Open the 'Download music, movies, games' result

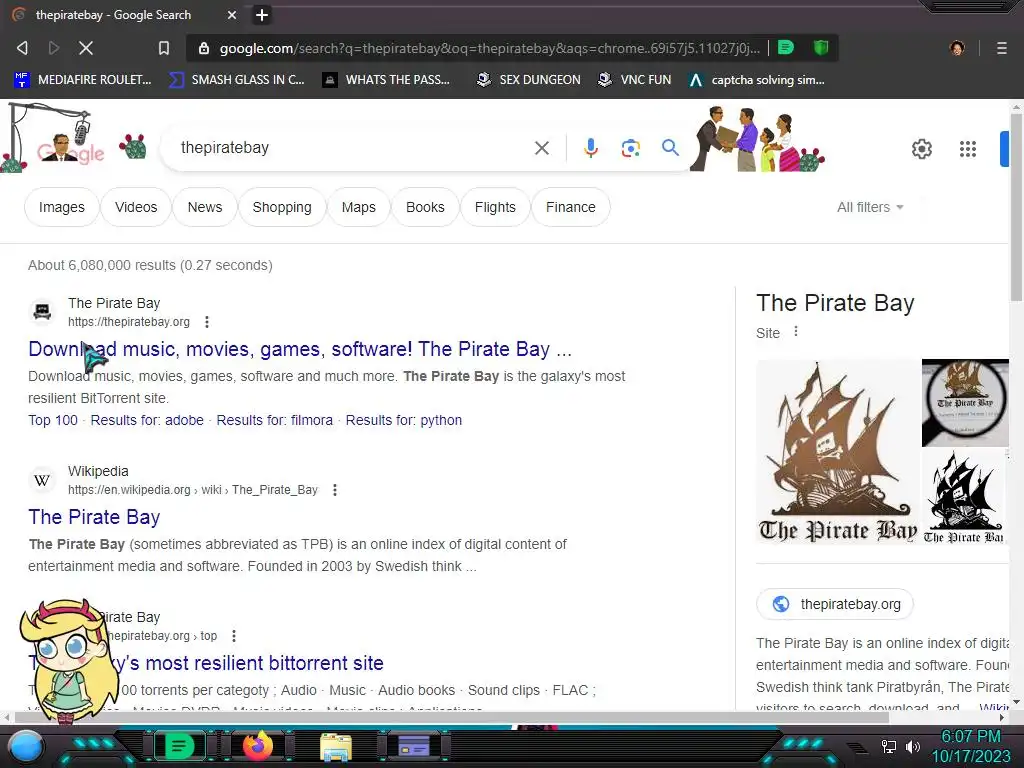point(300,349)
